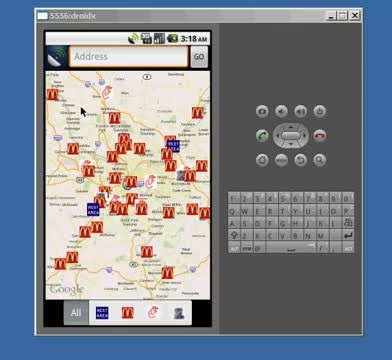This screenshot has height=360, width=392.
Task: Click the emulator menu button
Action: coord(281,160)
